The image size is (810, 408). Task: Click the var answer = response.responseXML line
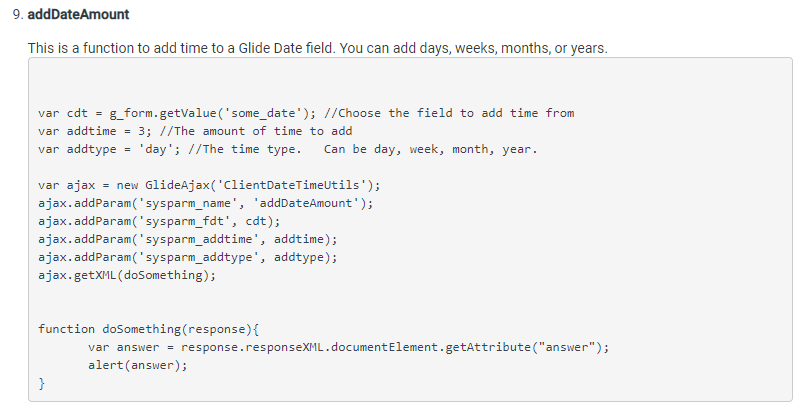tap(348, 348)
